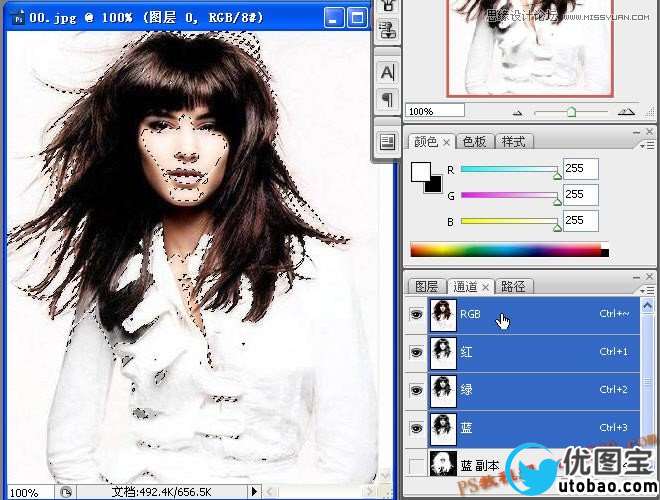Click the Ctrl+1 shortcut text on 红 row

click(613, 352)
